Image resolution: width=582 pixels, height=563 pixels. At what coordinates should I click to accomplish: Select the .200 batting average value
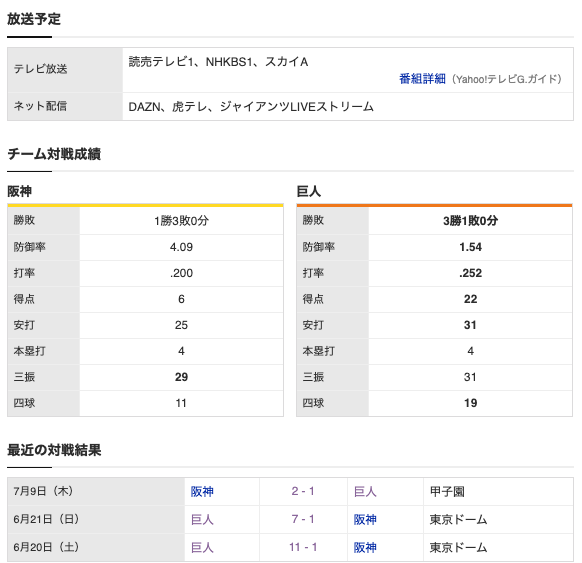pos(182,273)
